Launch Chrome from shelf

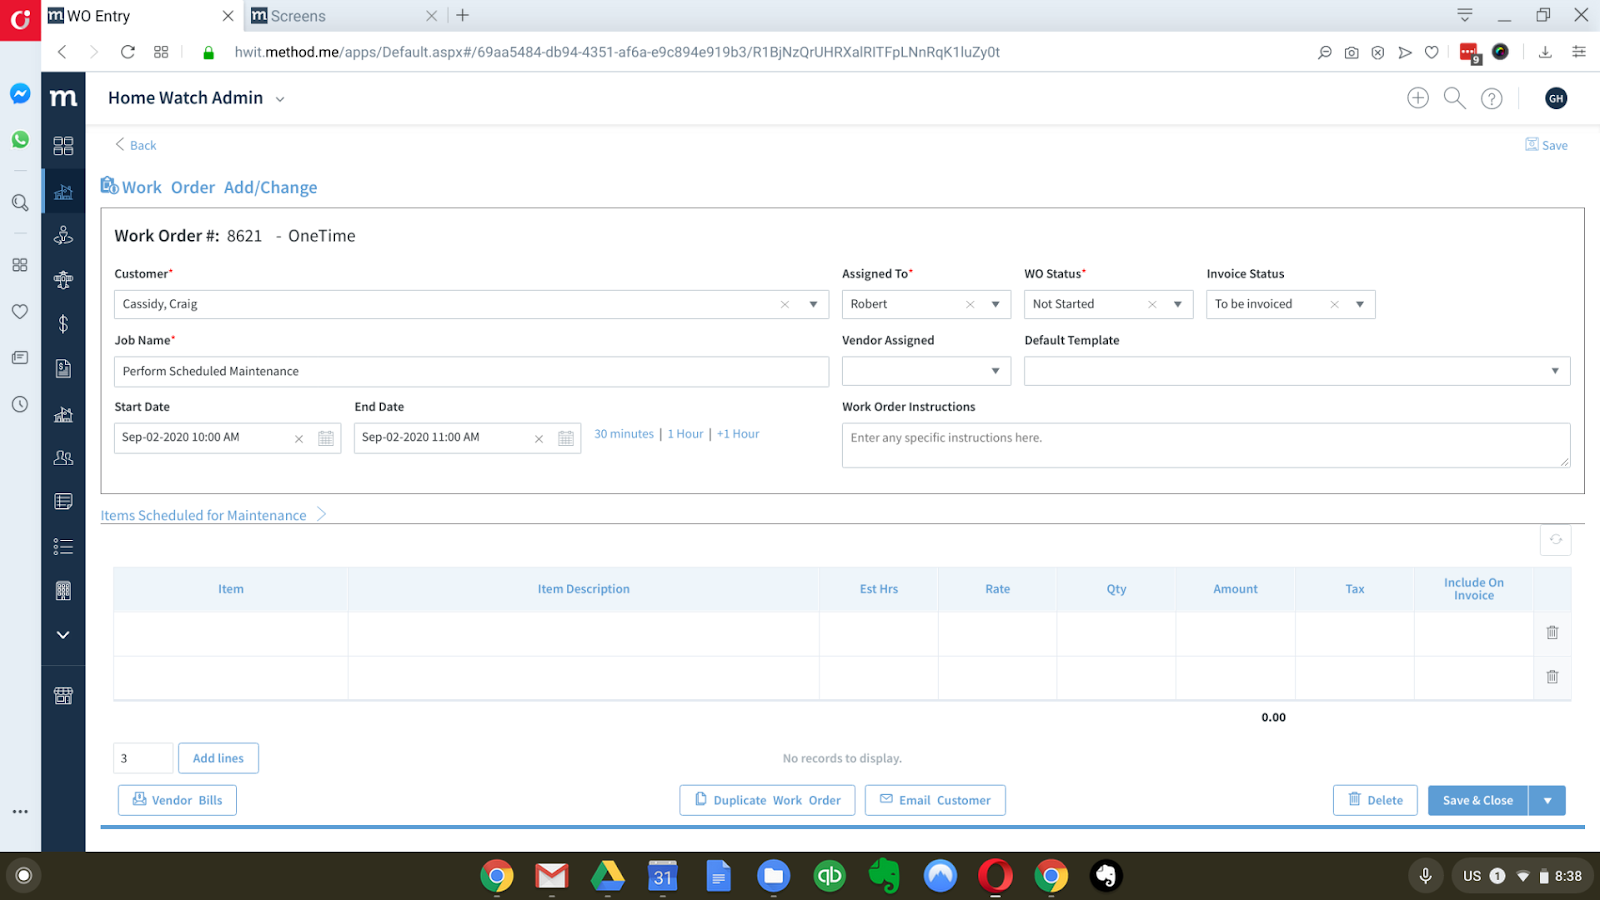tap(497, 876)
